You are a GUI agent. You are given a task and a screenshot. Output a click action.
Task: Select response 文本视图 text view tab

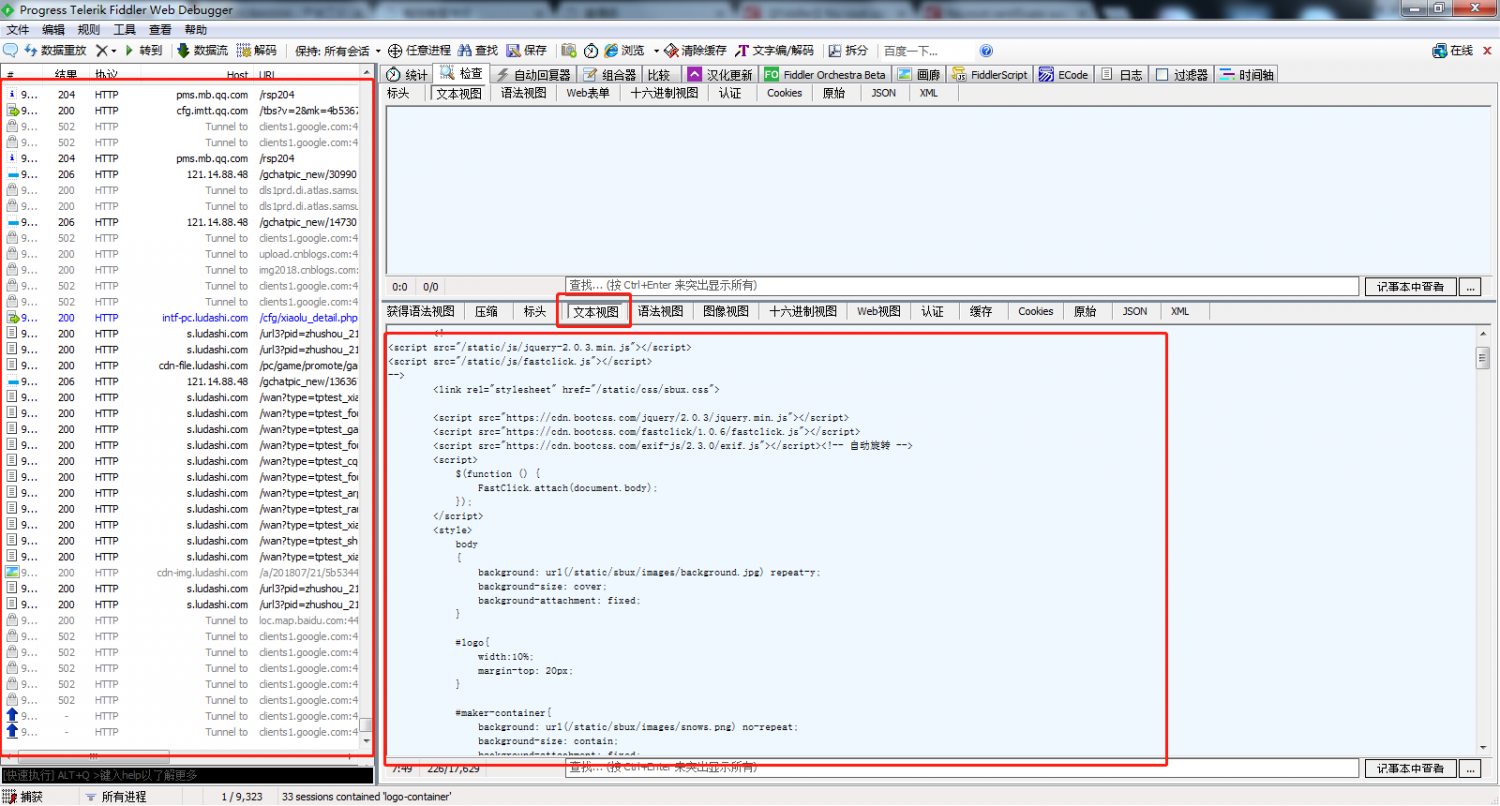pos(596,312)
